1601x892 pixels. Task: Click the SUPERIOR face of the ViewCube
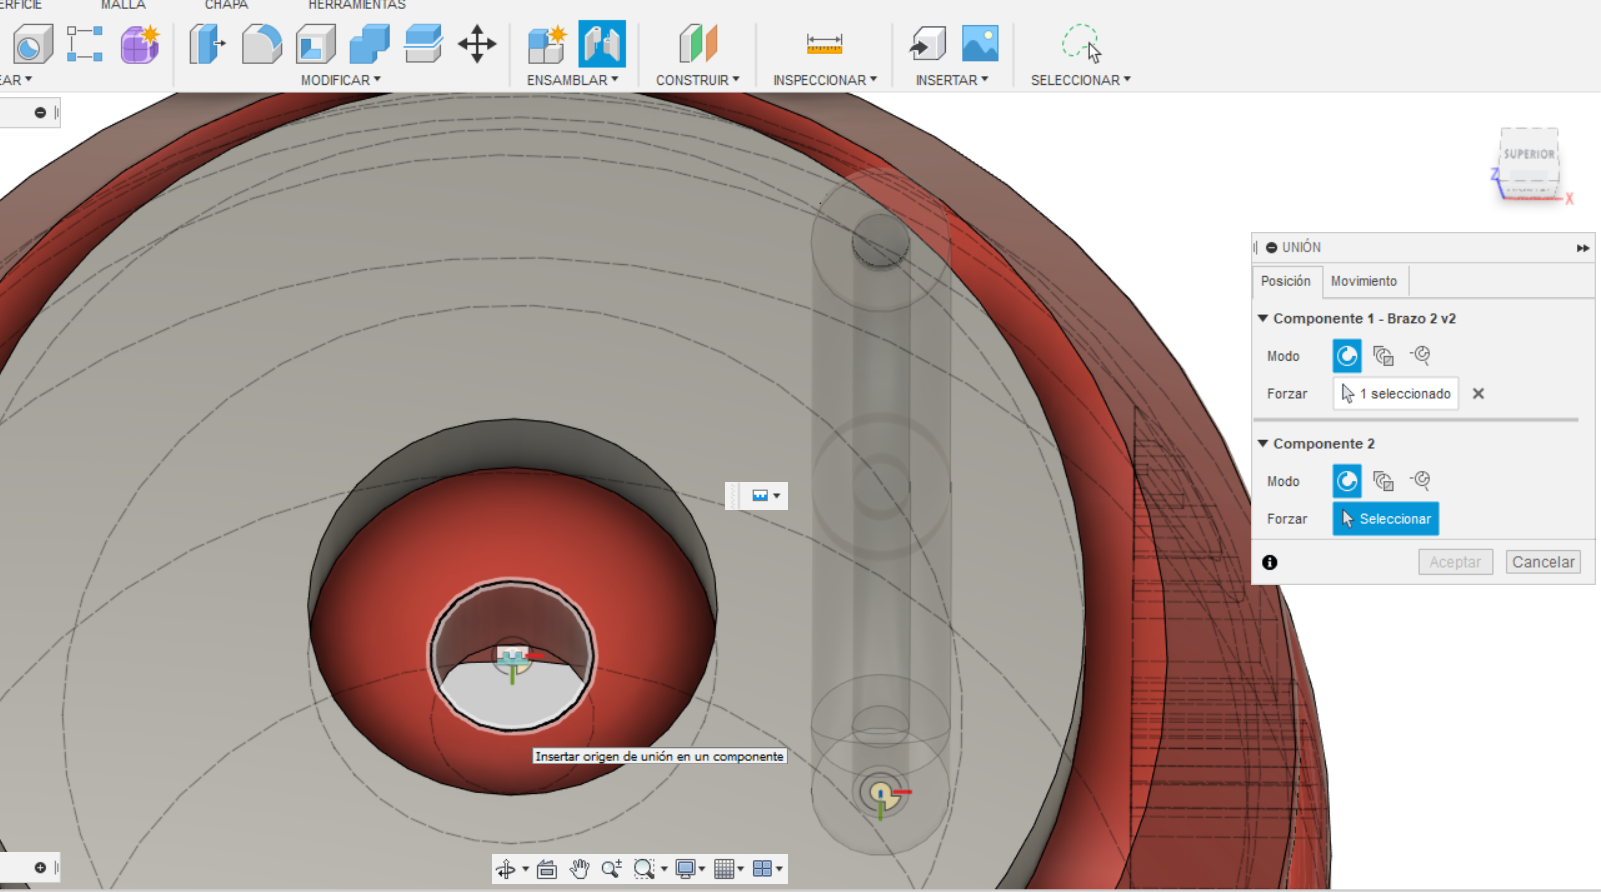1529,154
